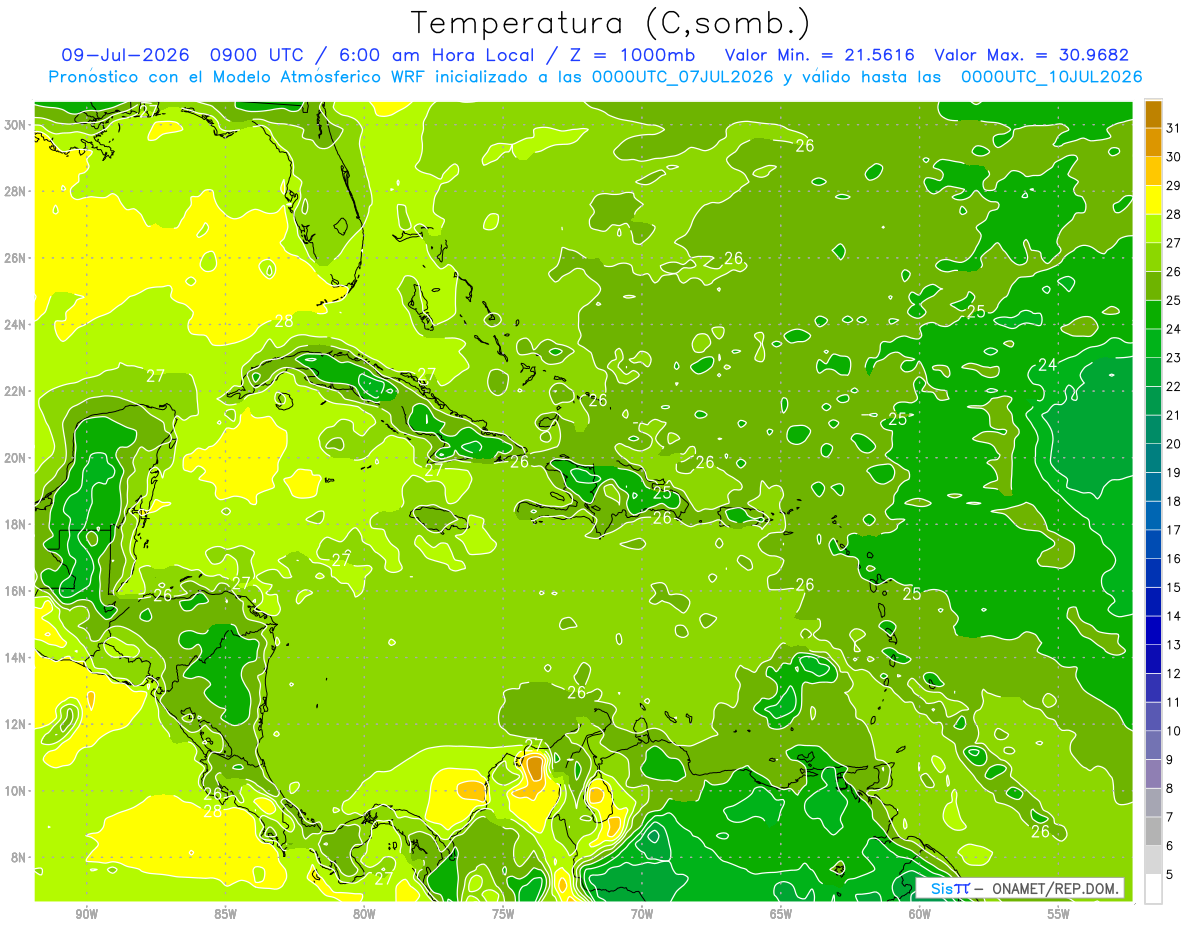The height and width of the screenshot is (927, 1200).
Task: Click the 65W longitude axis label
Action: 781,913
